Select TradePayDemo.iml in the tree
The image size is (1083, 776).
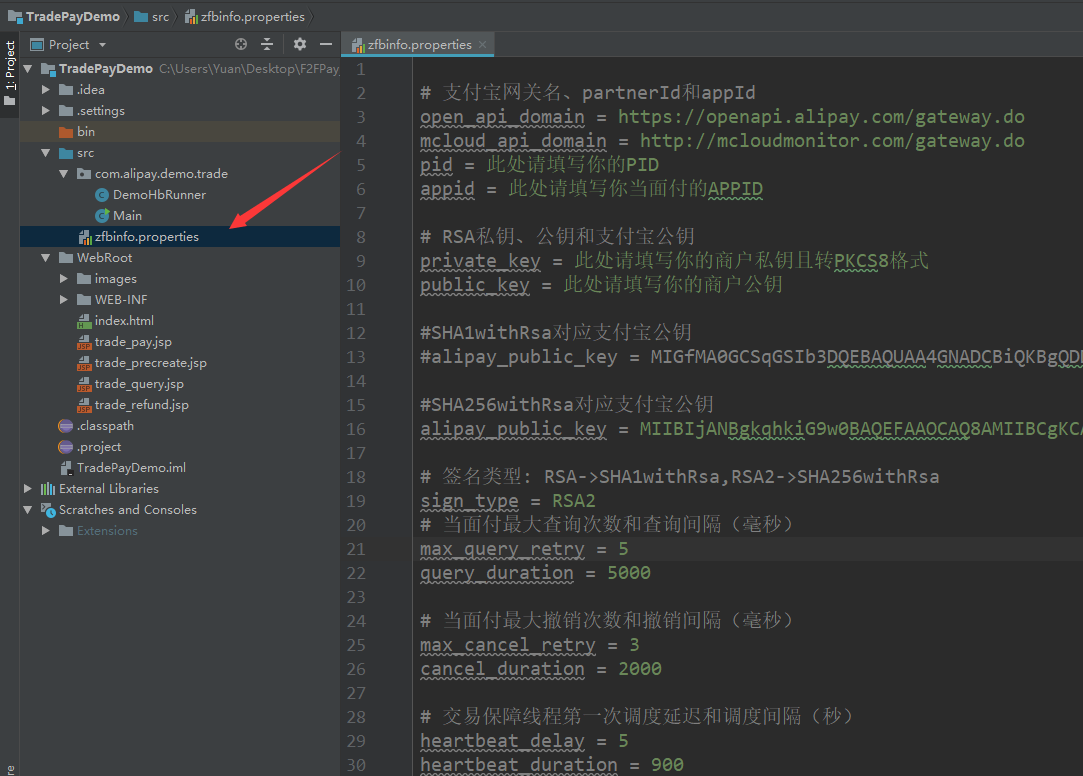131,468
